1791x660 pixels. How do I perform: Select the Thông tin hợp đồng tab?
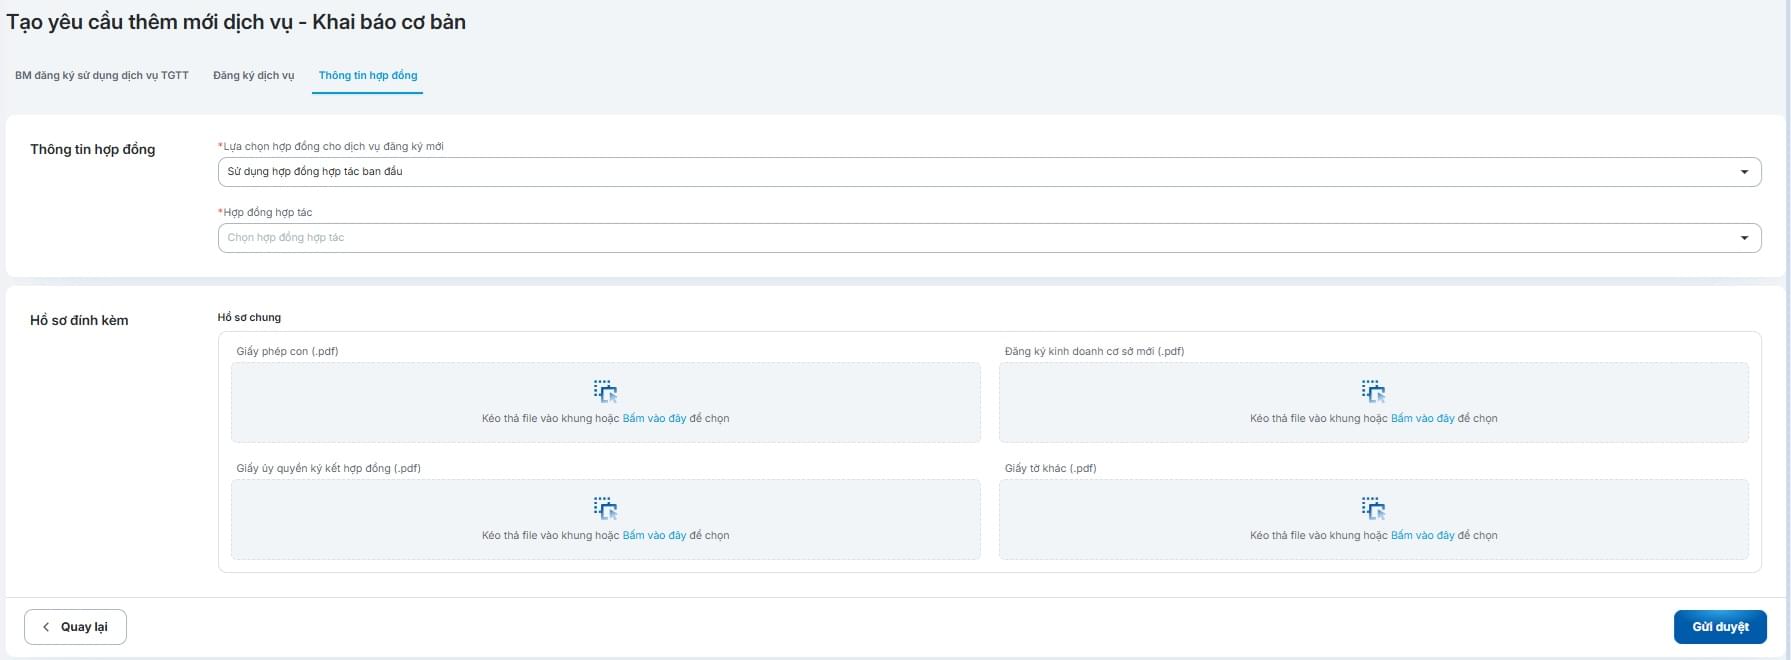tap(368, 76)
